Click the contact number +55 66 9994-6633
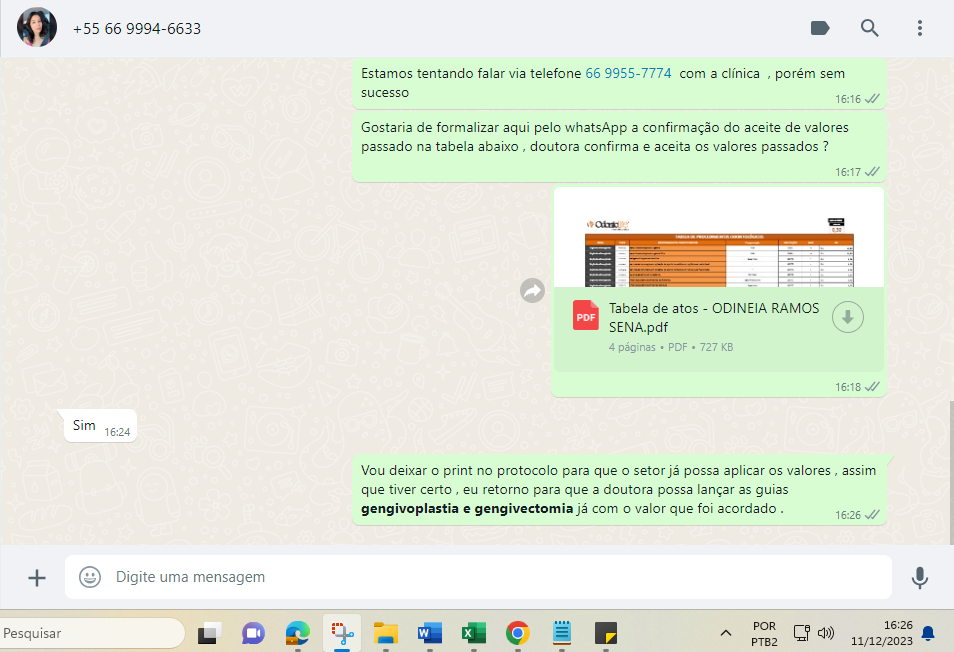This screenshot has width=954, height=652. point(137,29)
